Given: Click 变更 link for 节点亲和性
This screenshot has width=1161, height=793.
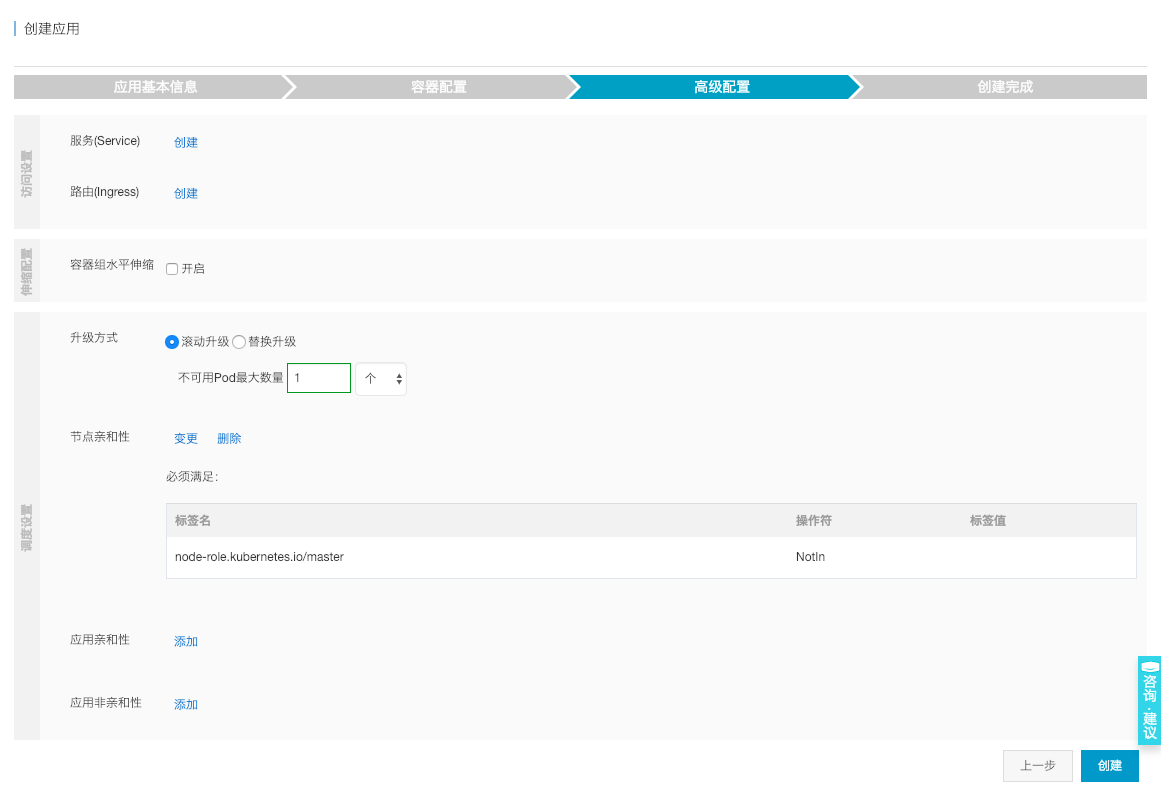Looking at the screenshot, I should [x=186, y=438].
